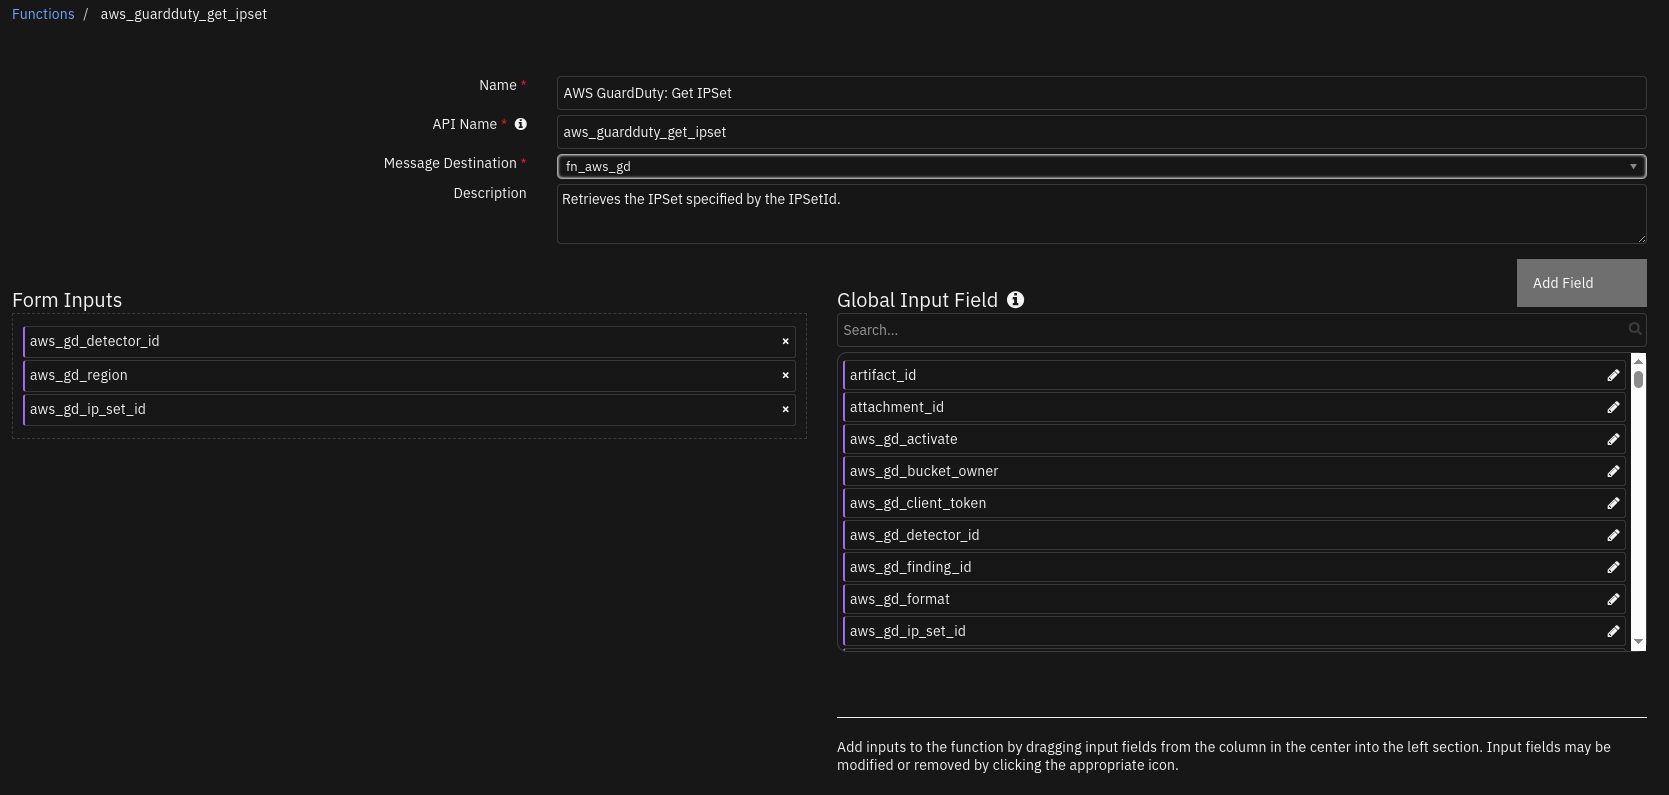Viewport: 1669px width, 795px height.
Task: Select aws_gd_bucket_owner in global field list
Action: tap(1234, 471)
